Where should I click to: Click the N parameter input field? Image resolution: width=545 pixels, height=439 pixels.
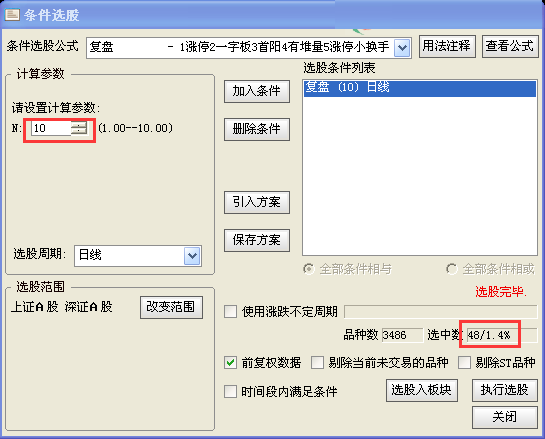(51, 128)
